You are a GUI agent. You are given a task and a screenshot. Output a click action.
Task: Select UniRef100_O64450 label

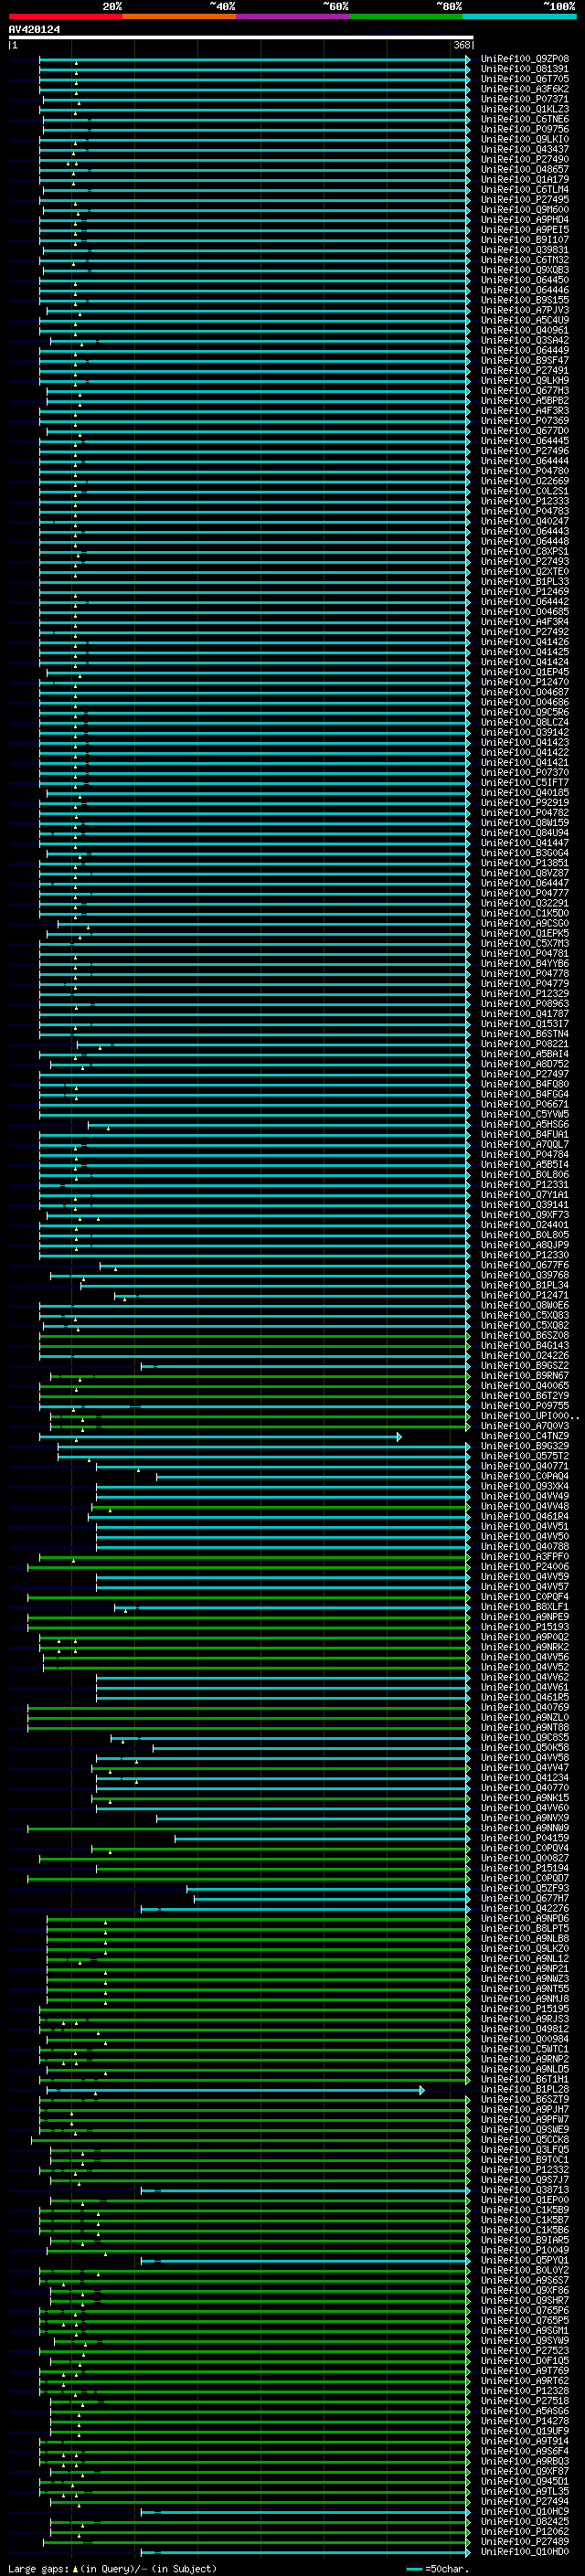pos(524,280)
